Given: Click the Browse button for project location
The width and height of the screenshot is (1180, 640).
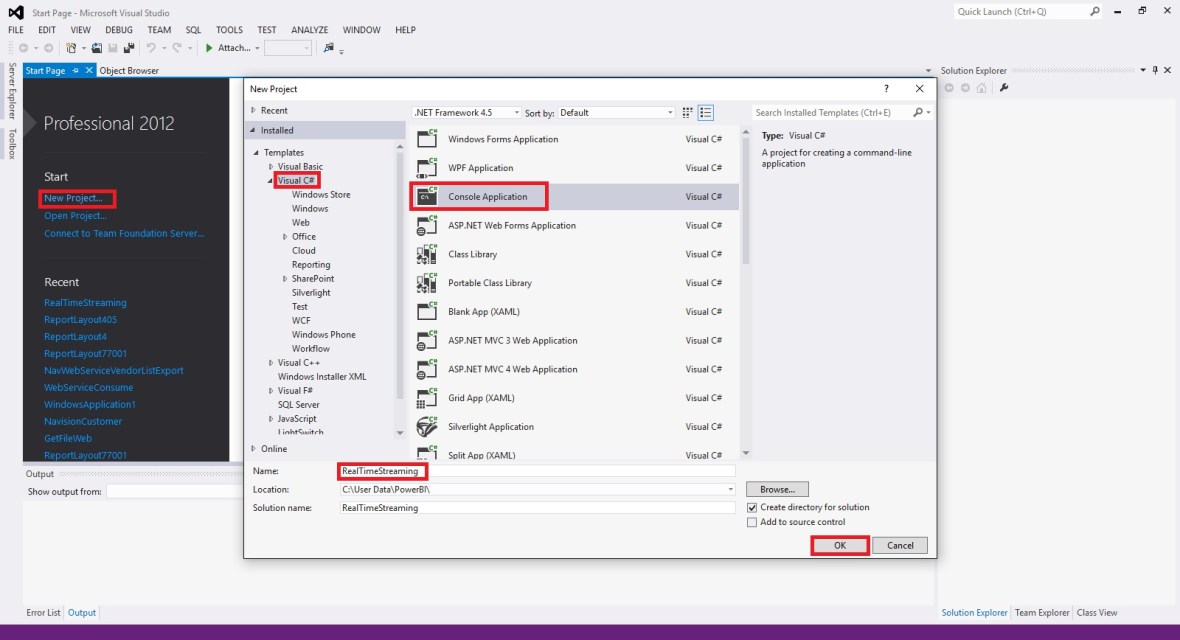Looking at the screenshot, I should (x=777, y=488).
